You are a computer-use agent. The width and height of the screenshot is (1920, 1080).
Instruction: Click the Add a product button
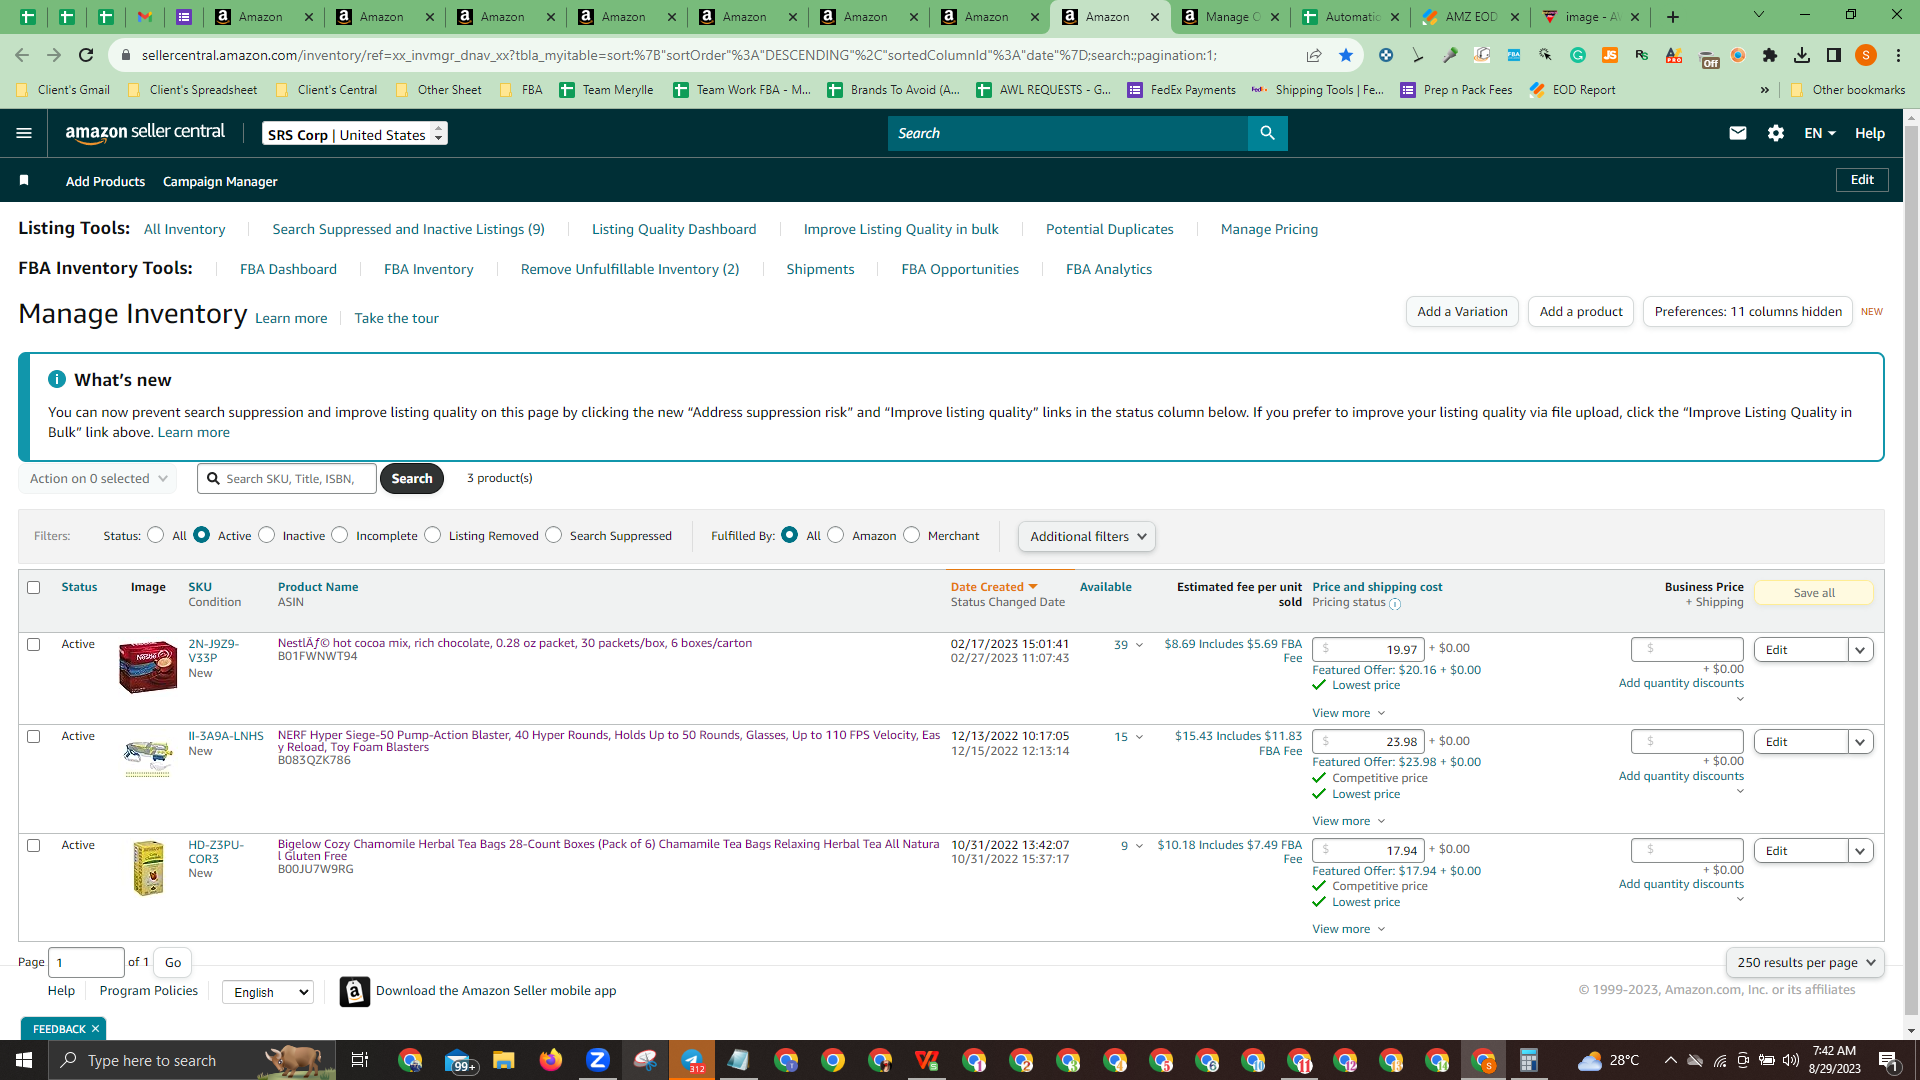click(x=1581, y=311)
